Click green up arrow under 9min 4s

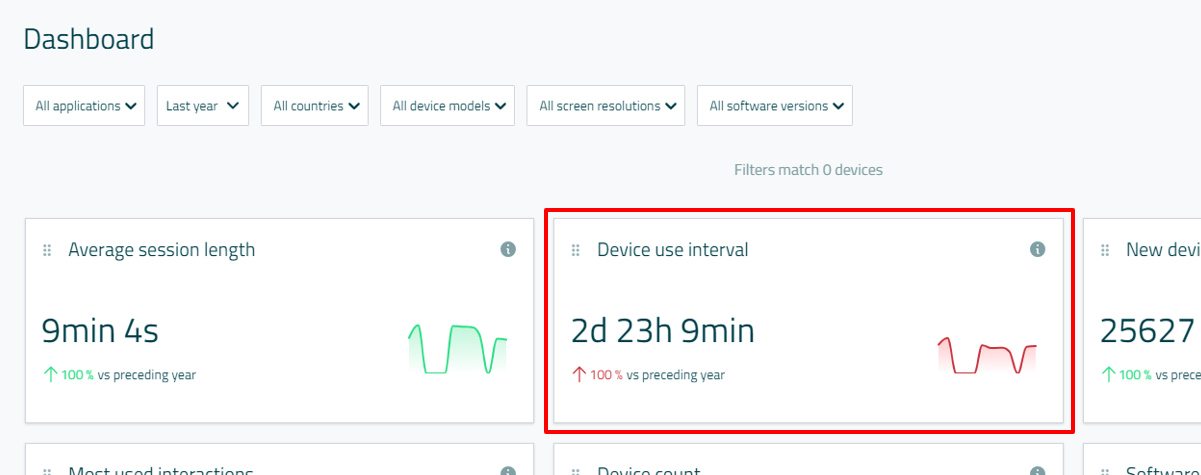pos(50,375)
